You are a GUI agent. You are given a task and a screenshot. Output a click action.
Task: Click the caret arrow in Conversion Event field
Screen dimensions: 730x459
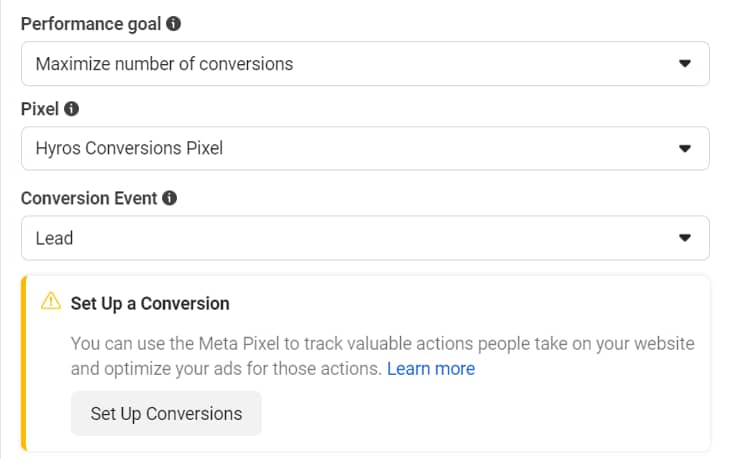(x=684, y=238)
